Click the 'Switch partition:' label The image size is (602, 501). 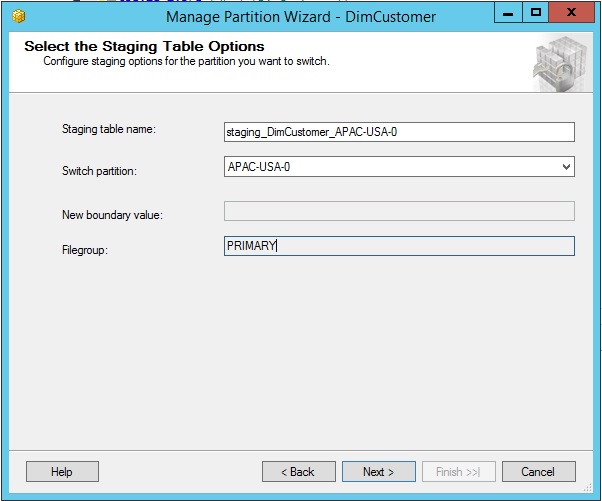[x=99, y=171]
